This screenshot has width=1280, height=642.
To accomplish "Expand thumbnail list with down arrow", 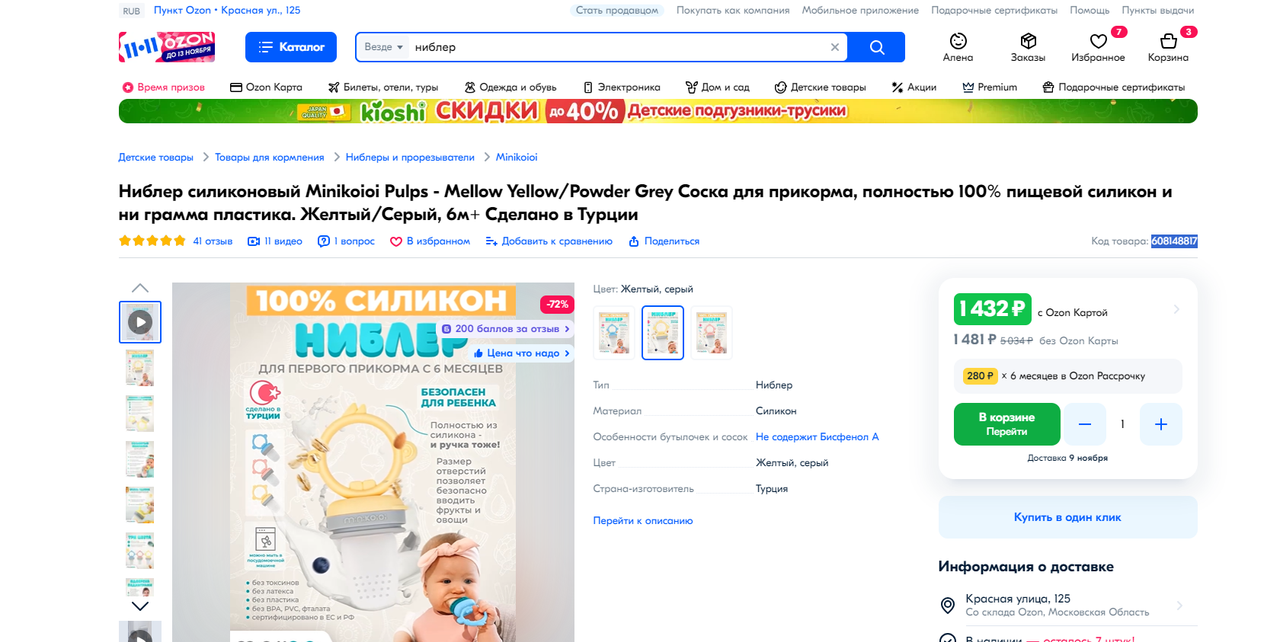I will [x=140, y=606].
